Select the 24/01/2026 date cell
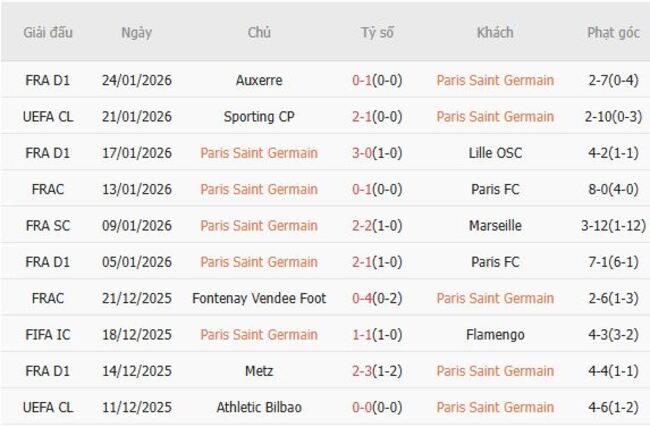The width and height of the screenshot is (650, 427). 136,80
